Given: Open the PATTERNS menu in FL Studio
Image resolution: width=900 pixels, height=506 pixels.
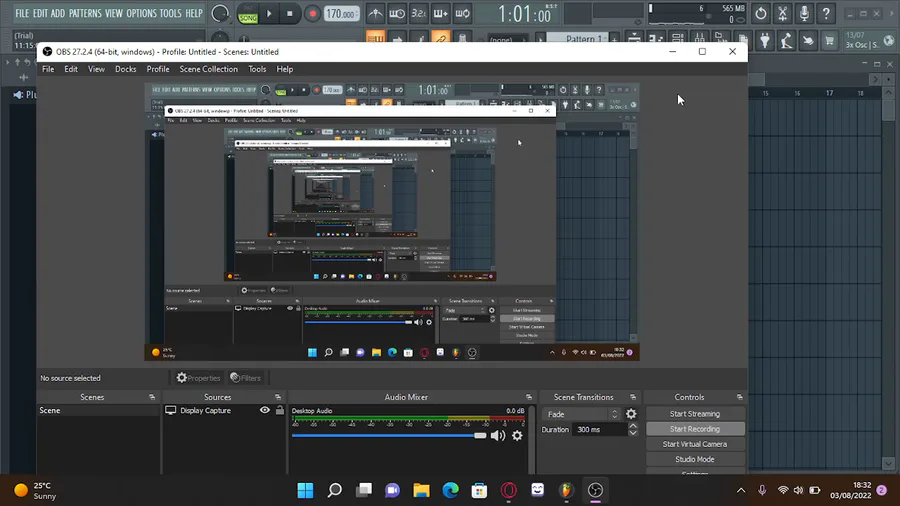Looking at the screenshot, I should [85, 13].
